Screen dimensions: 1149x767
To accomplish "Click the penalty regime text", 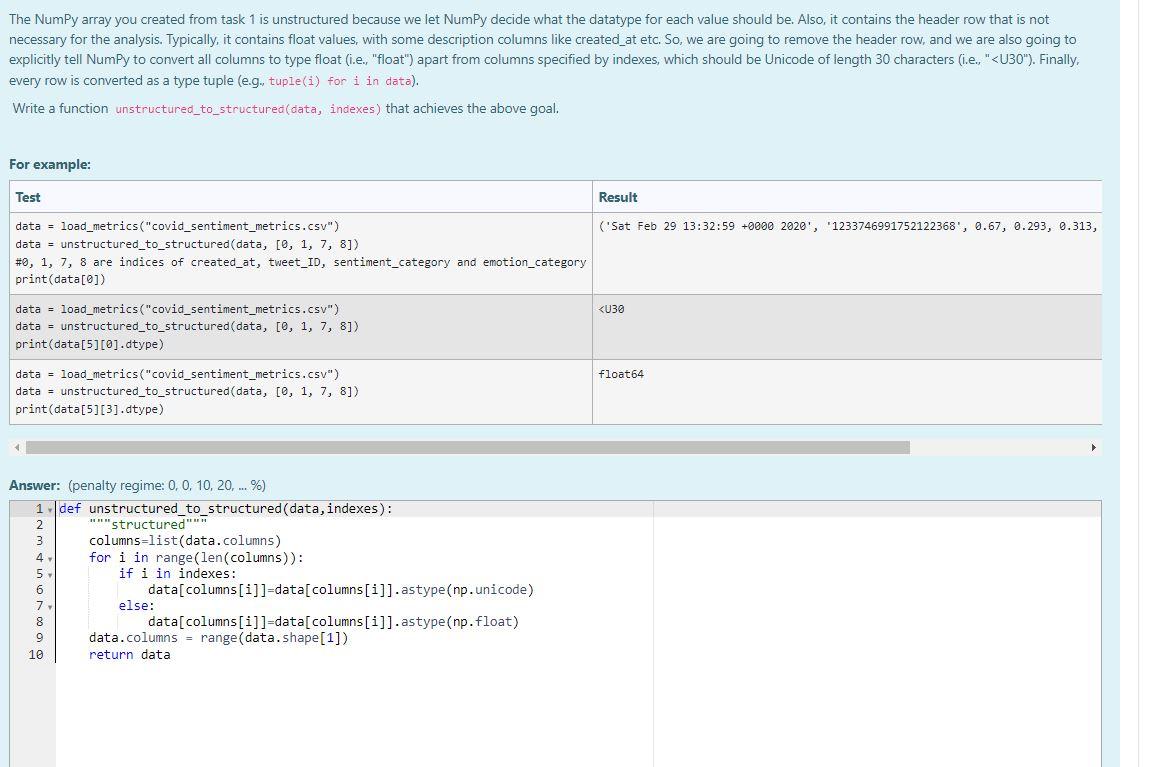I will (167, 485).
